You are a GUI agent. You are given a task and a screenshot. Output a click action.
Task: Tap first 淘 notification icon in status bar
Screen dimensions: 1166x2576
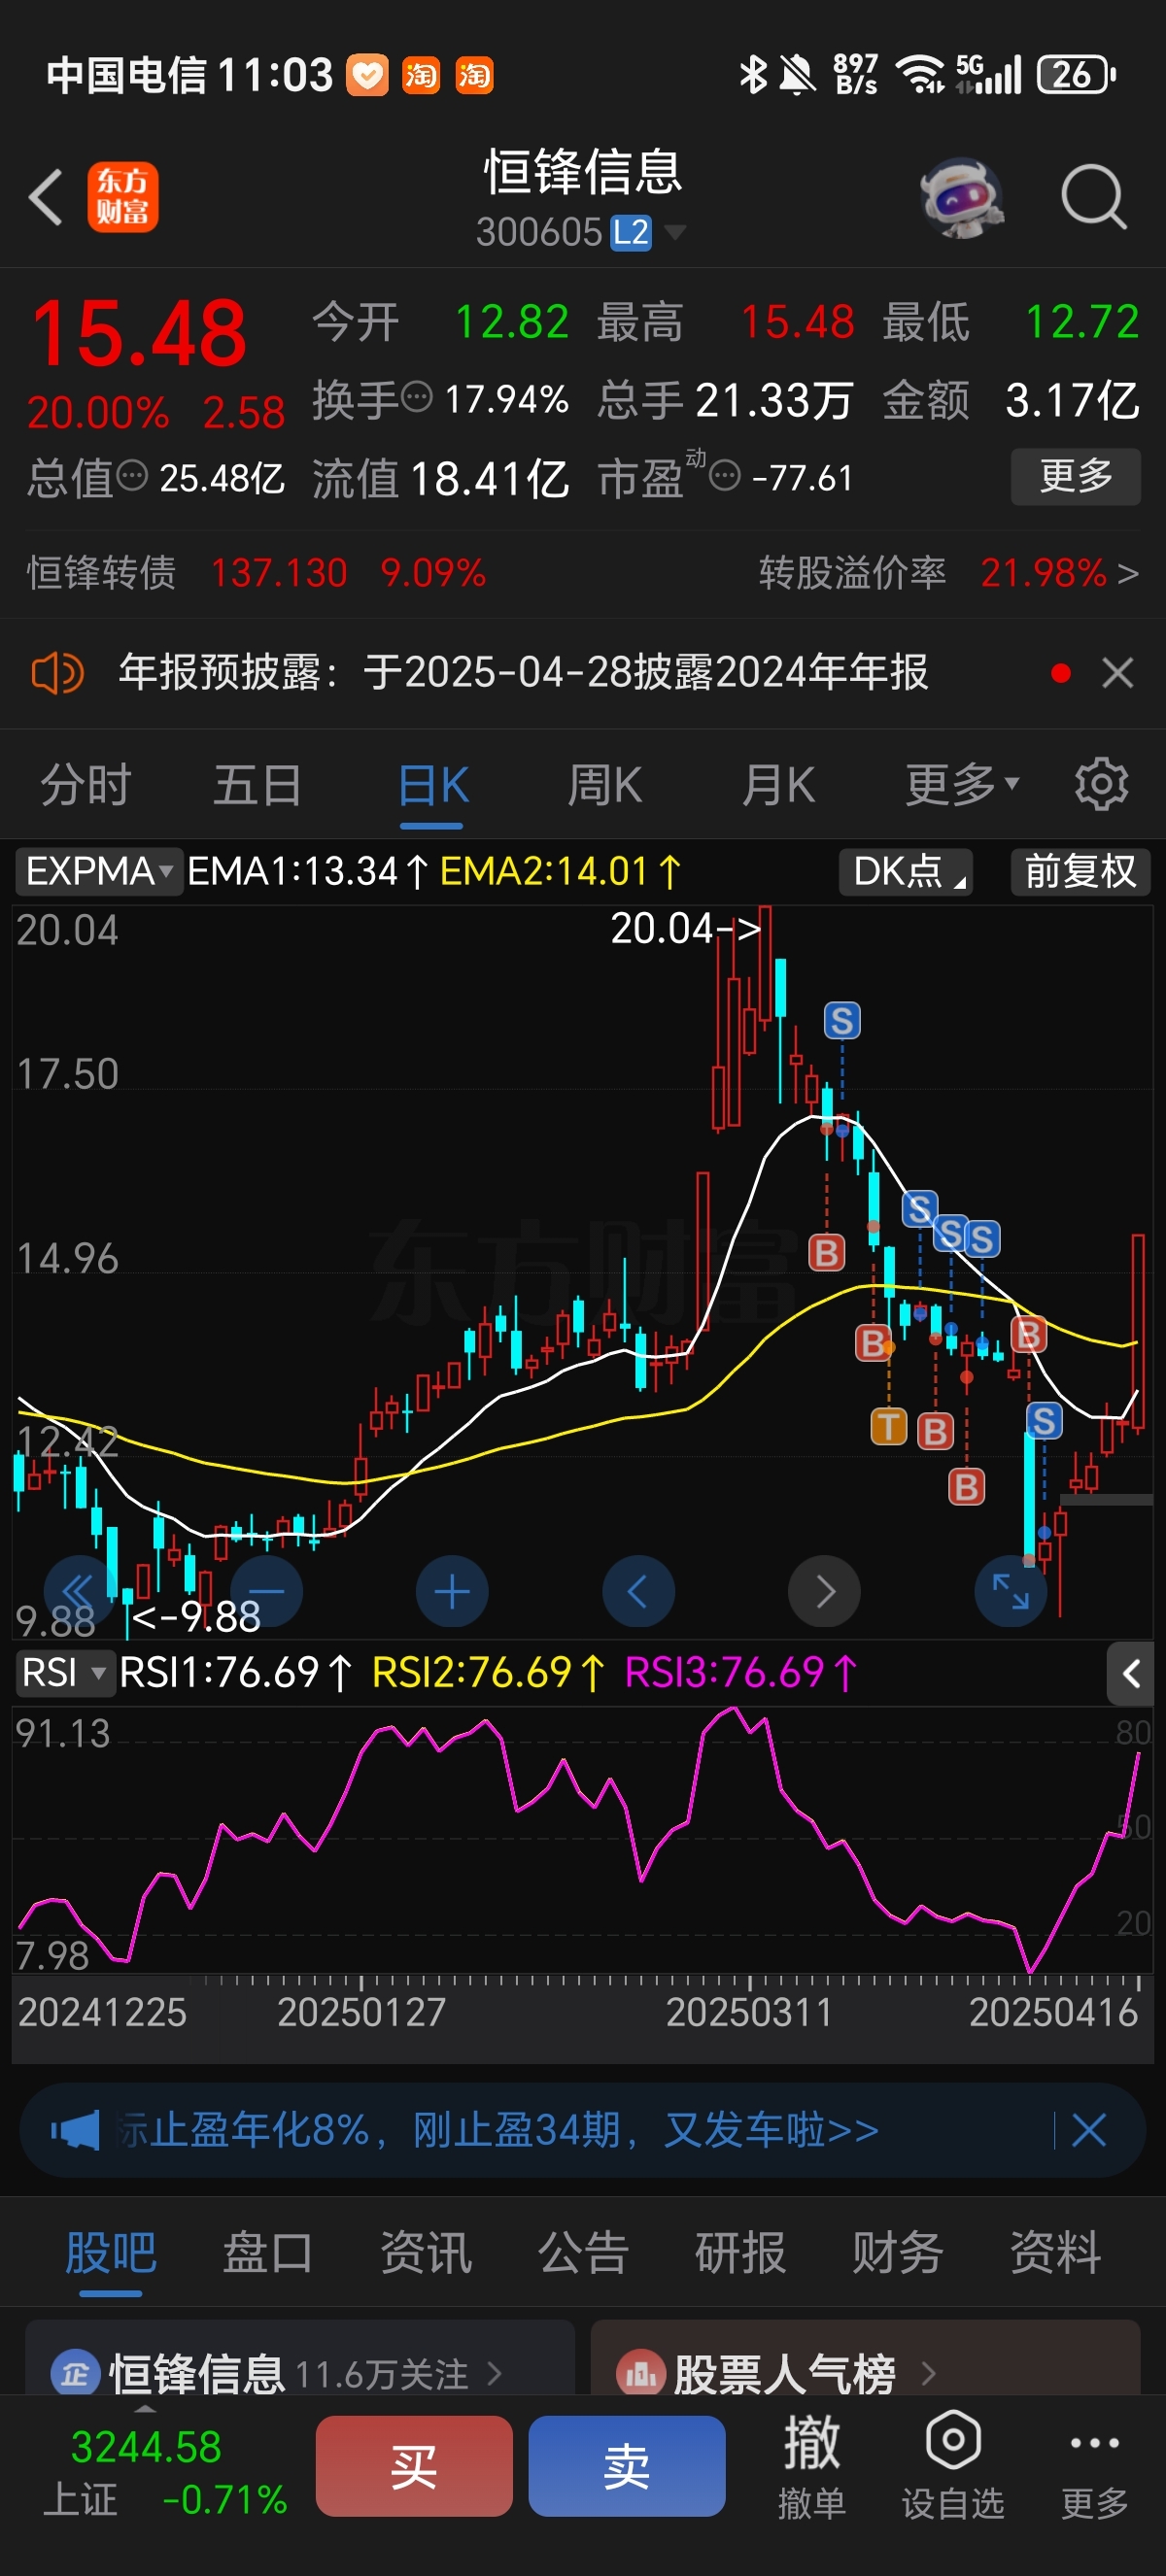[x=421, y=75]
